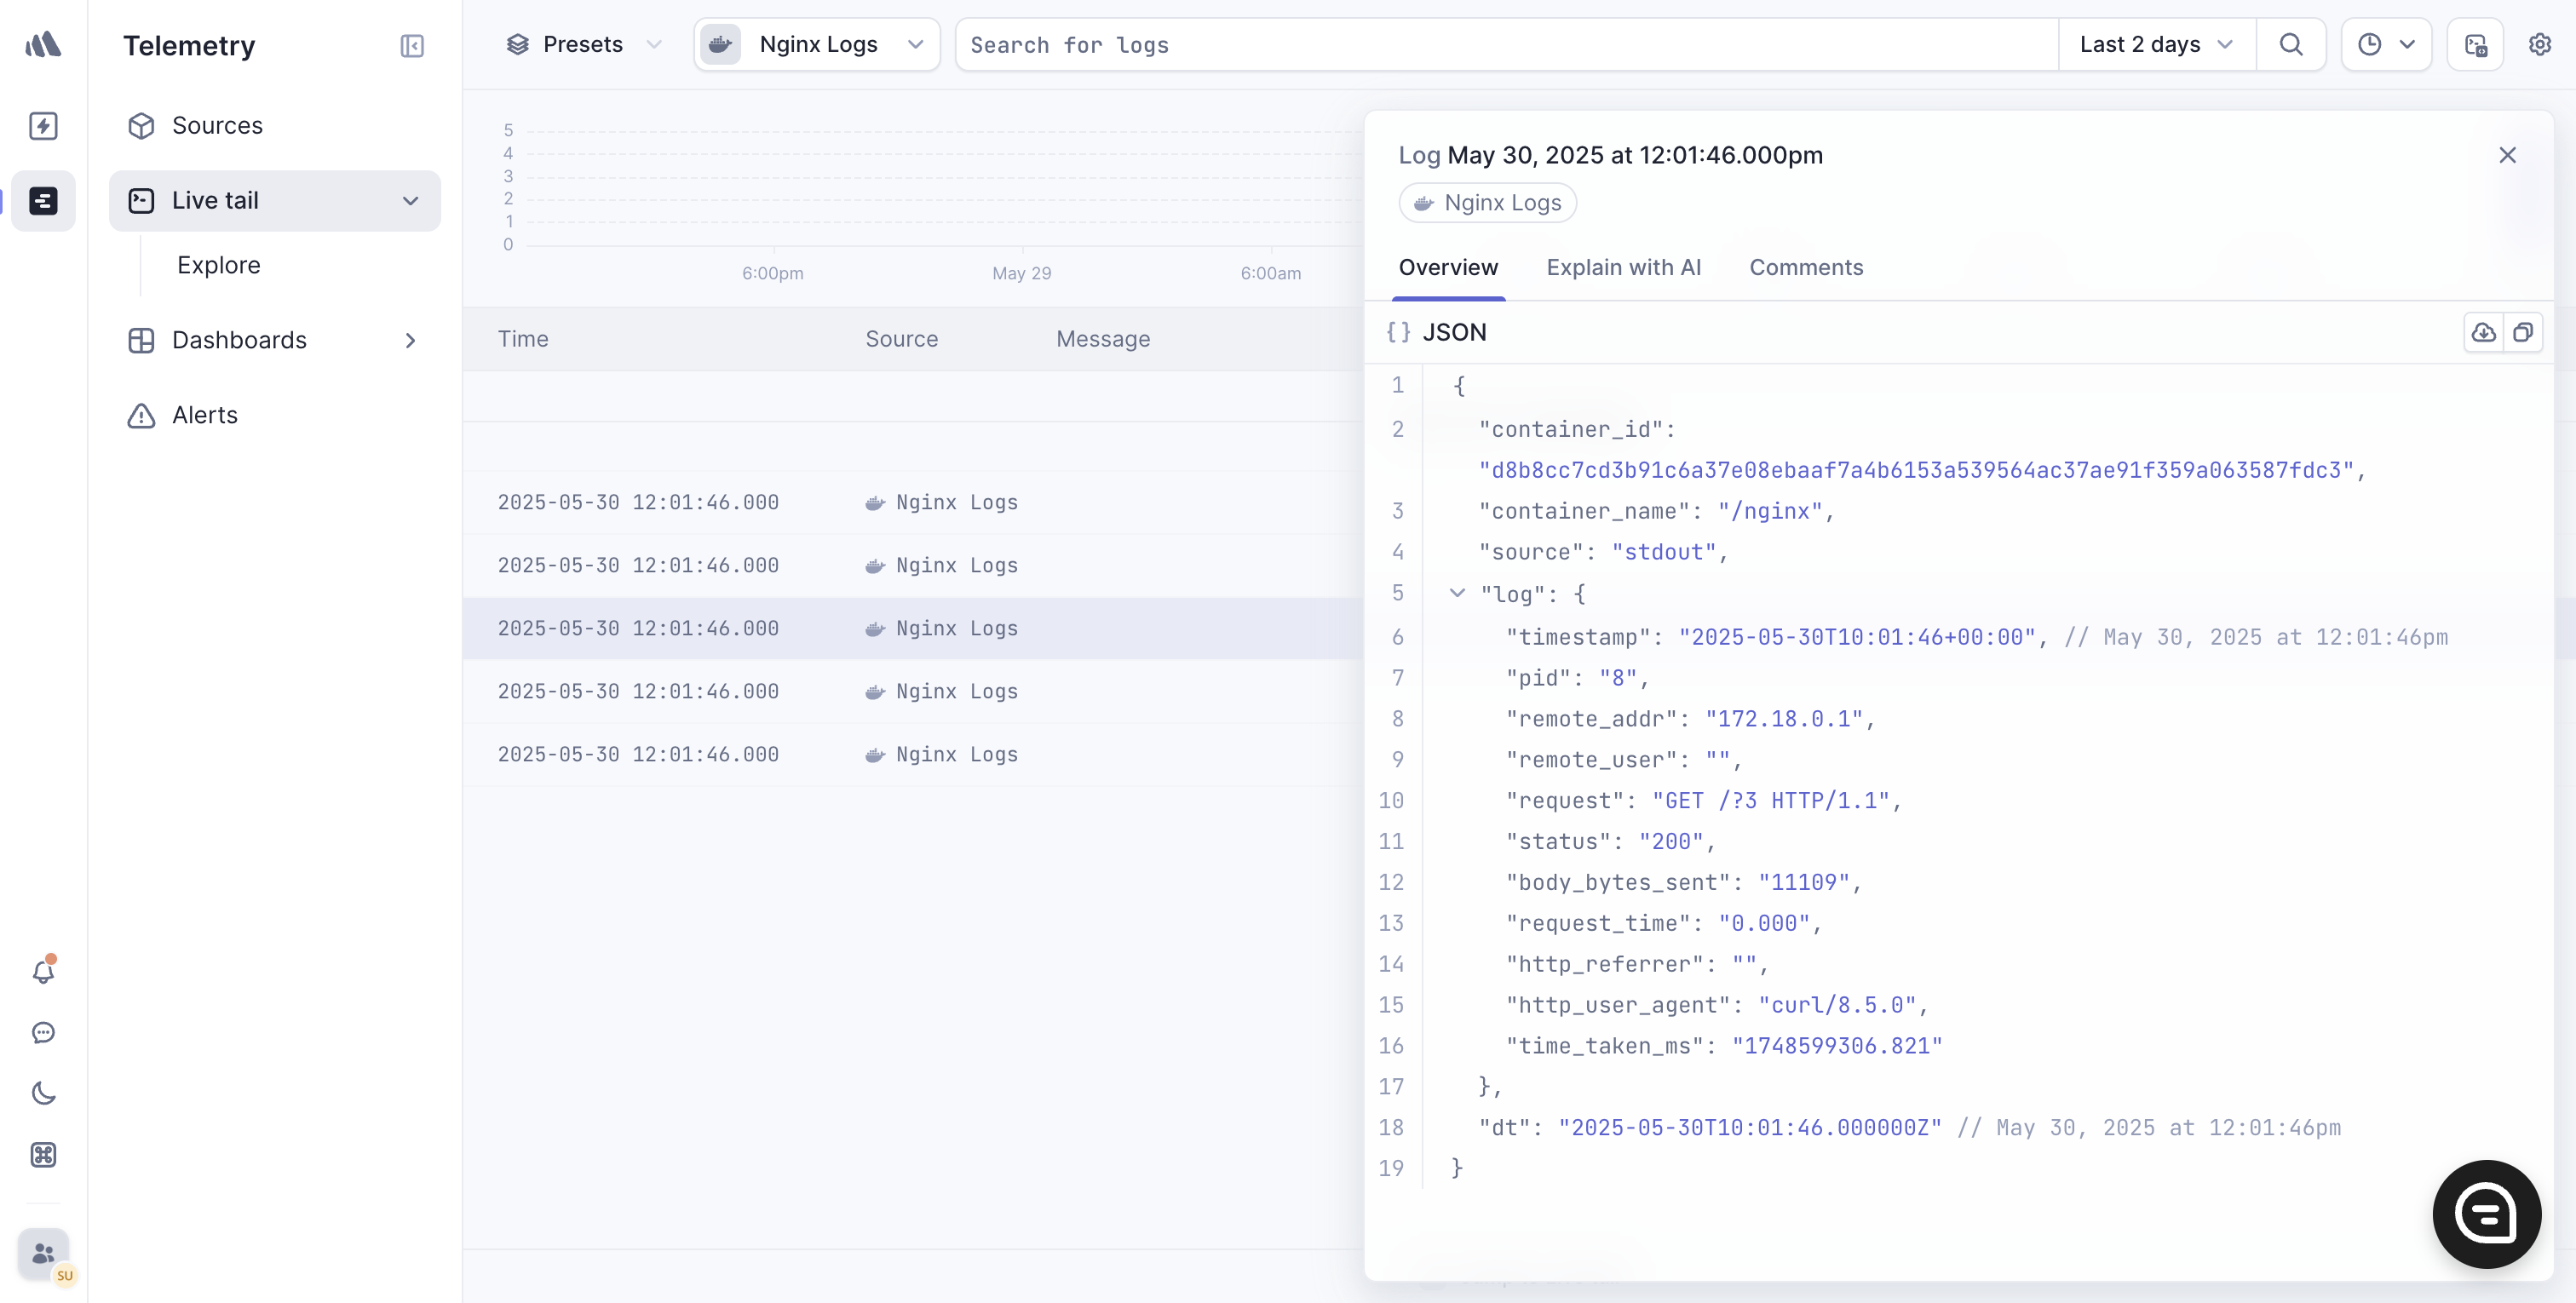Open the Sources panel
This screenshot has width=2576, height=1303.
pos(217,125)
